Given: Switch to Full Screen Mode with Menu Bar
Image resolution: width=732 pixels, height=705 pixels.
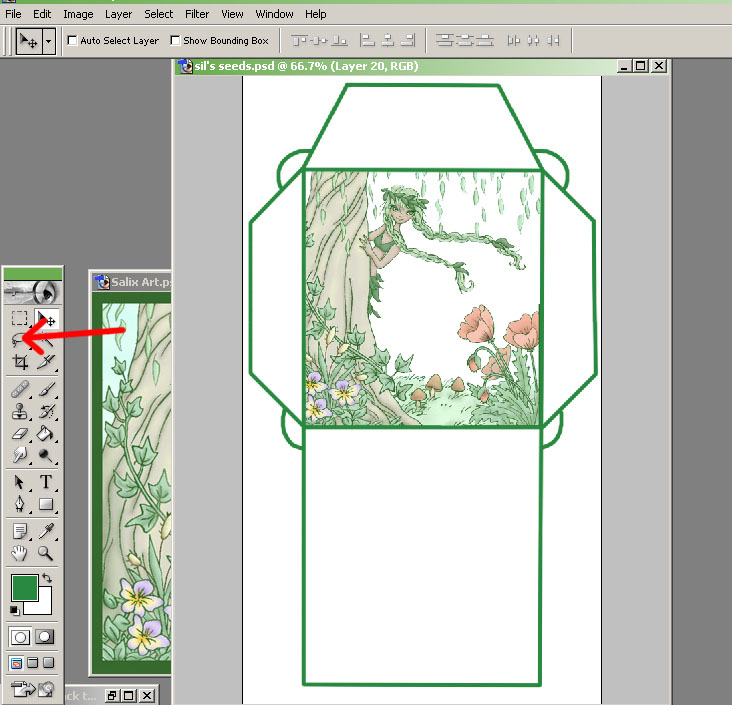Looking at the screenshot, I should click(32, 663).
